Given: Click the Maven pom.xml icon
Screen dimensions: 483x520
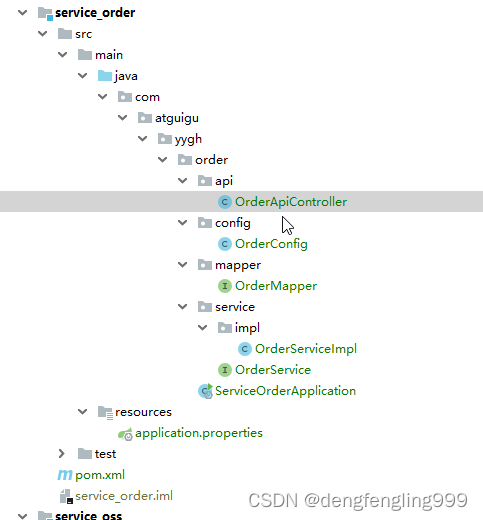Looking at the screenshot, I should point(65,475).
